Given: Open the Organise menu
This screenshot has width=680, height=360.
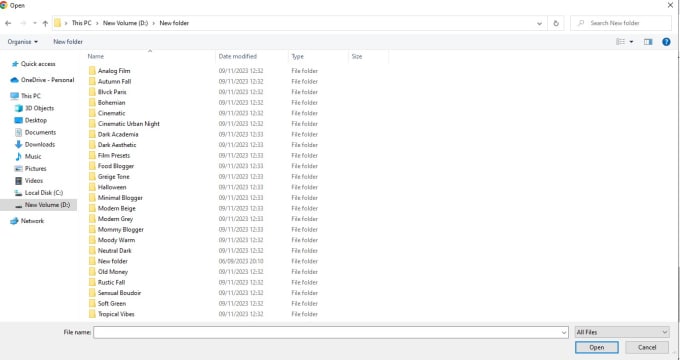Looking at the screenshot, I should [23, 42].
